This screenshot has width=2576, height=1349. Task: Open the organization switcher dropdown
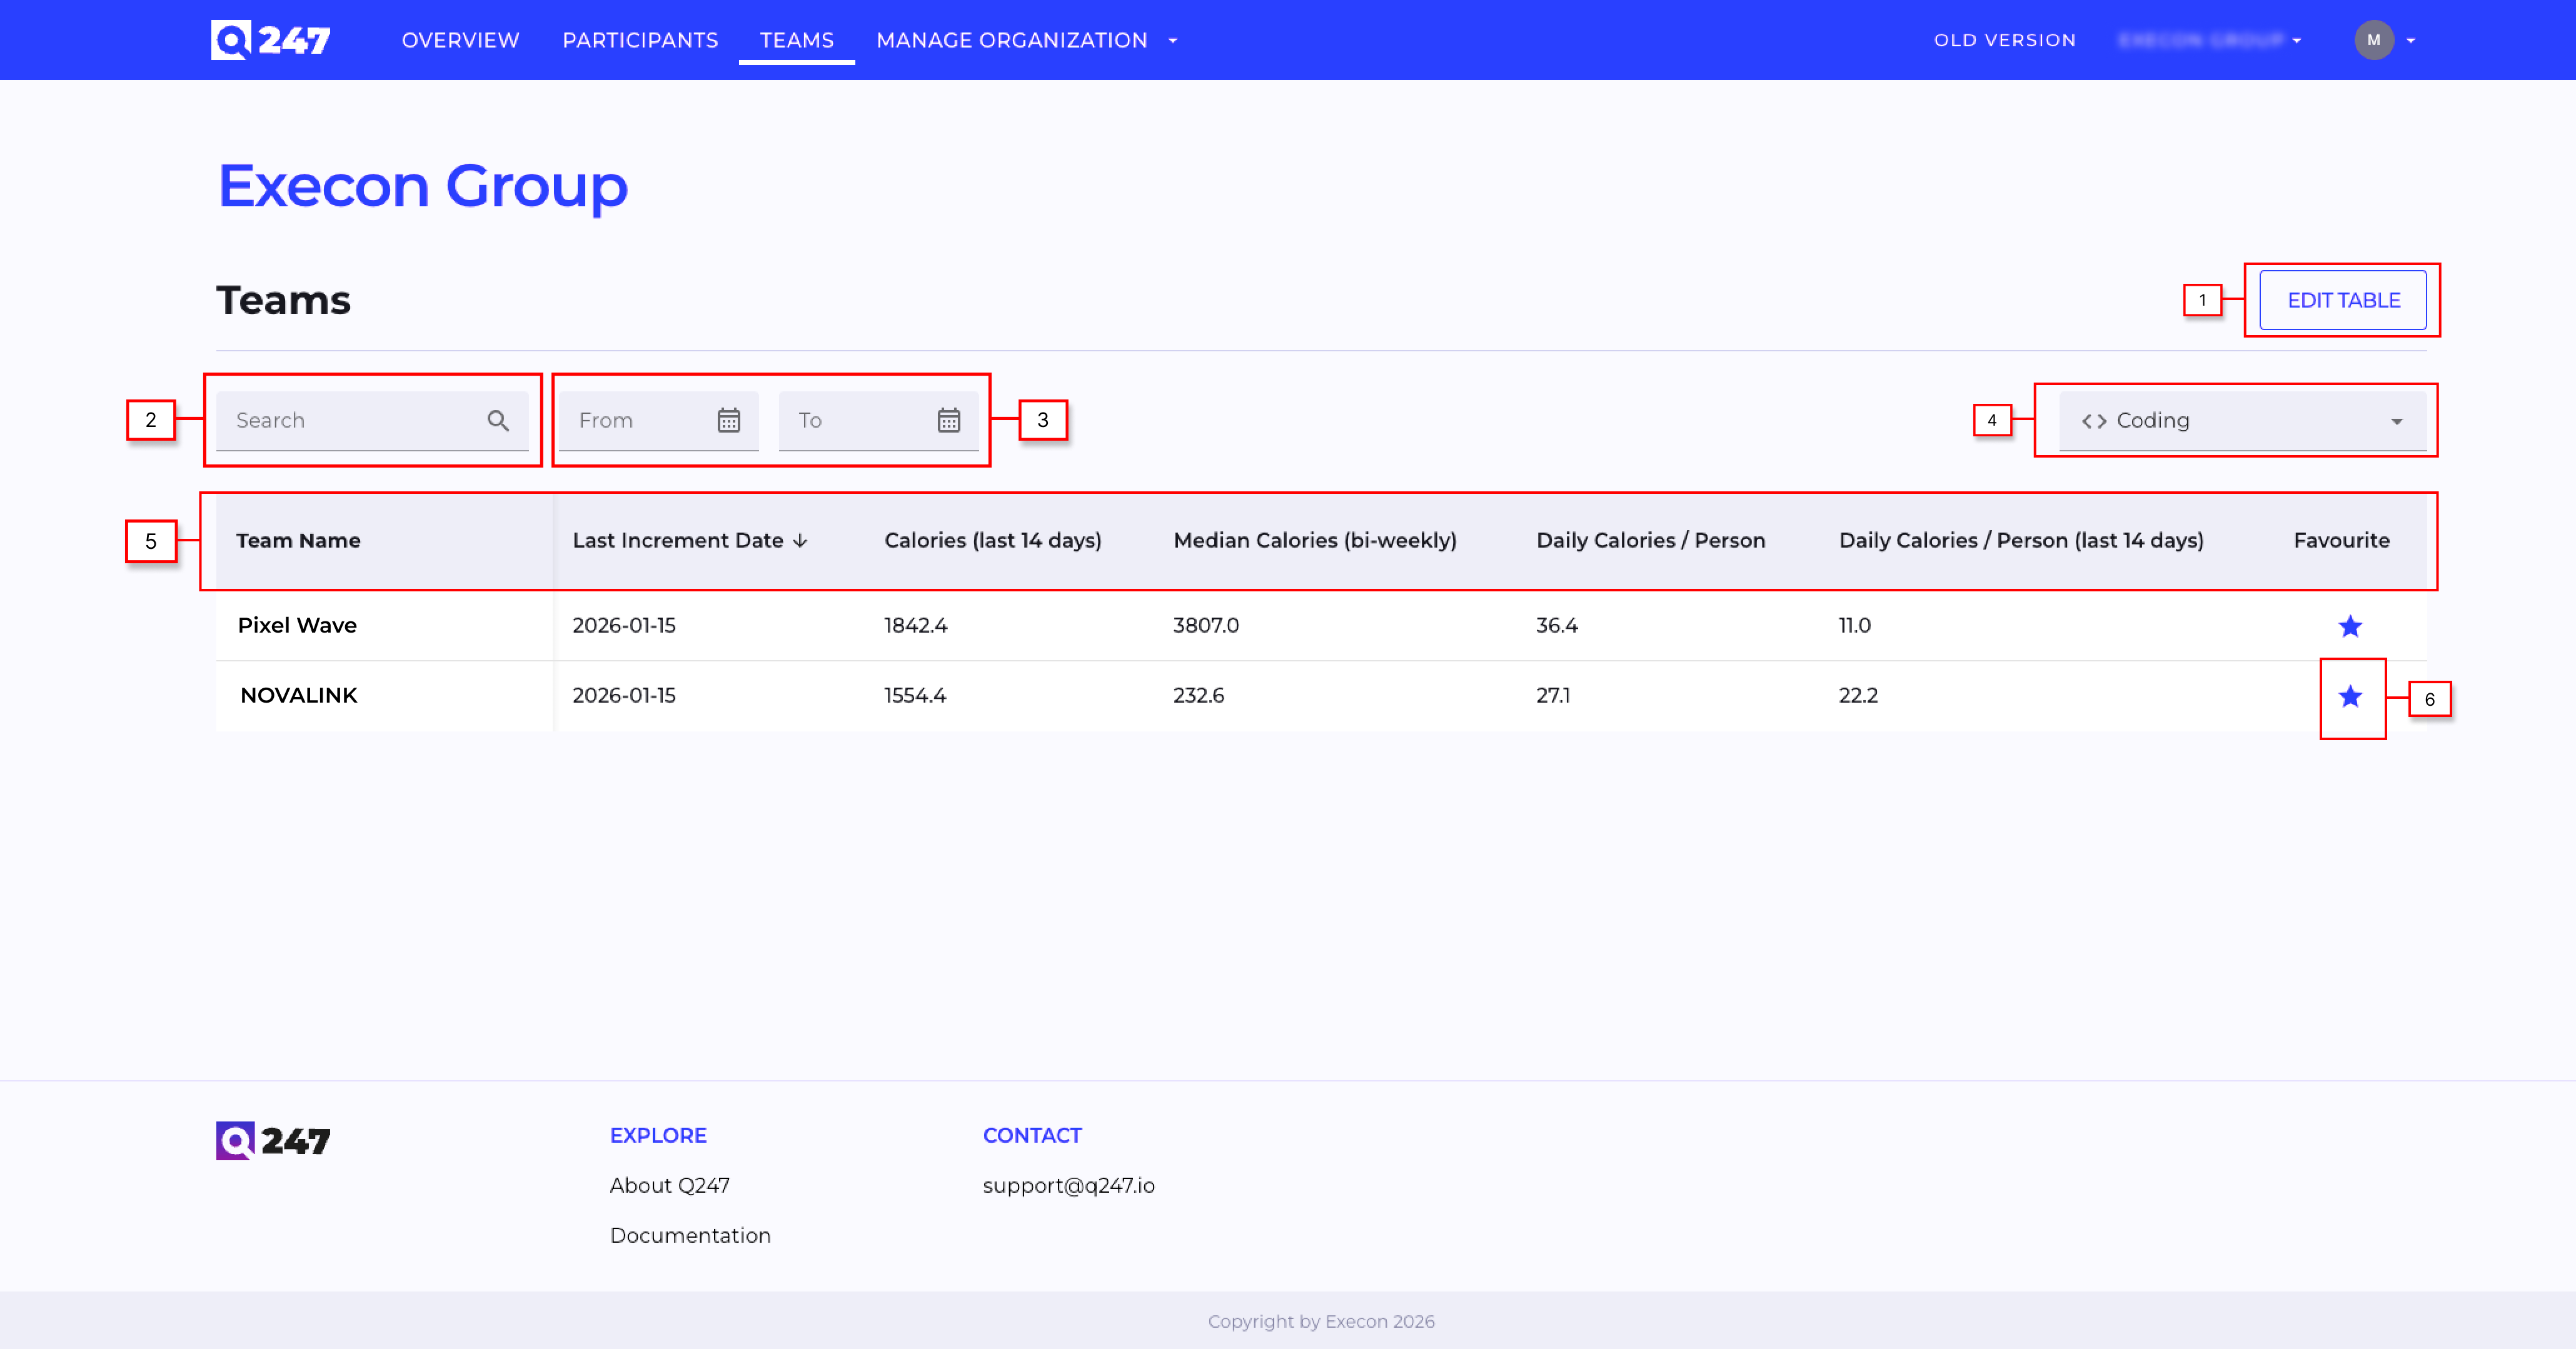coord(2210,40)
